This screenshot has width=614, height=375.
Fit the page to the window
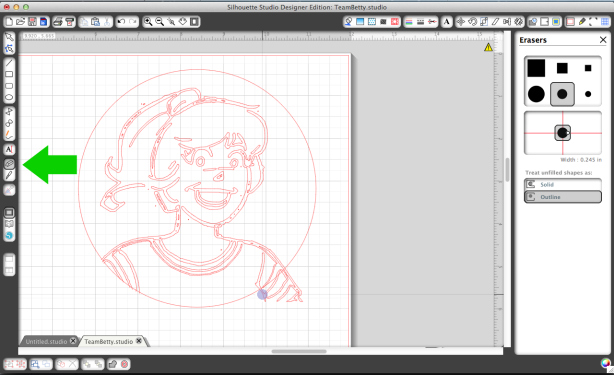194,22
